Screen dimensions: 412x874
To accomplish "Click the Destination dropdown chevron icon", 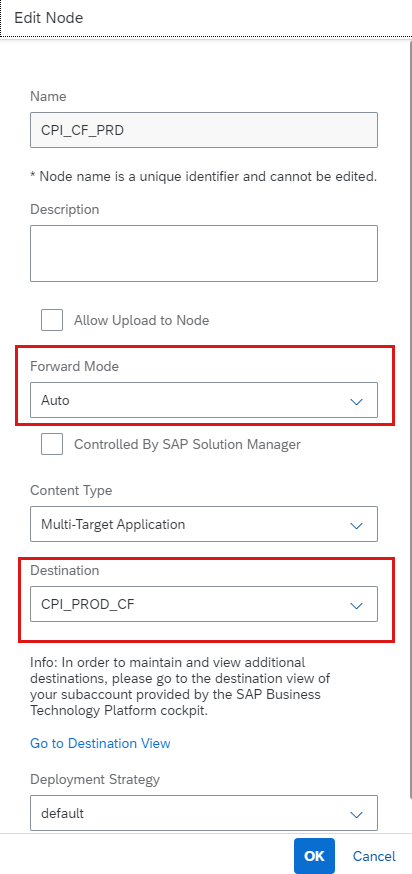I will pos(356,605).
